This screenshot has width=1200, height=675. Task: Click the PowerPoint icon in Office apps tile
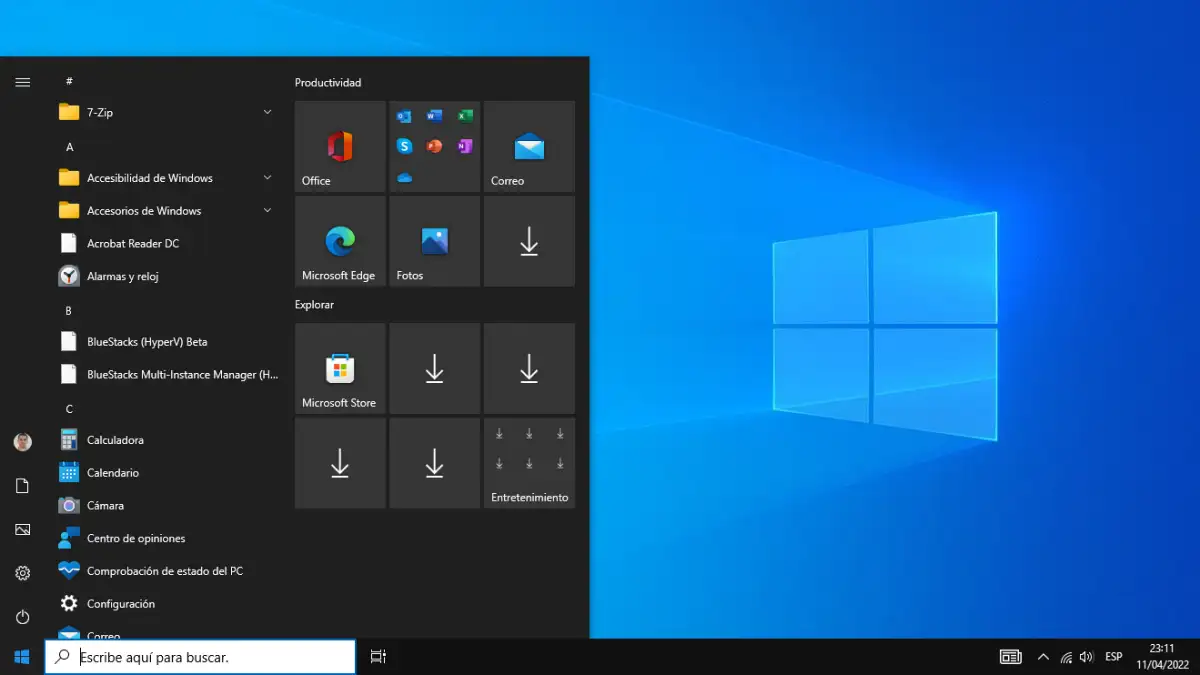click(x=434, y=146)
